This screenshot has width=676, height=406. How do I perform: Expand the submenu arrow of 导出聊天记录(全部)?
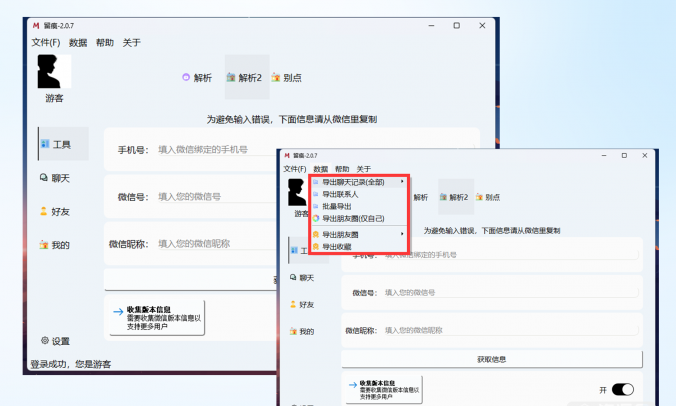(402, 181)
